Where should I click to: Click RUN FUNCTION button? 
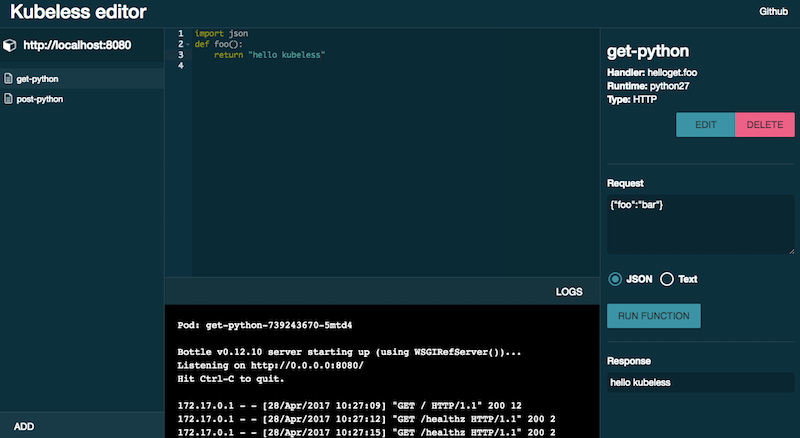click(x=654, y=316)
